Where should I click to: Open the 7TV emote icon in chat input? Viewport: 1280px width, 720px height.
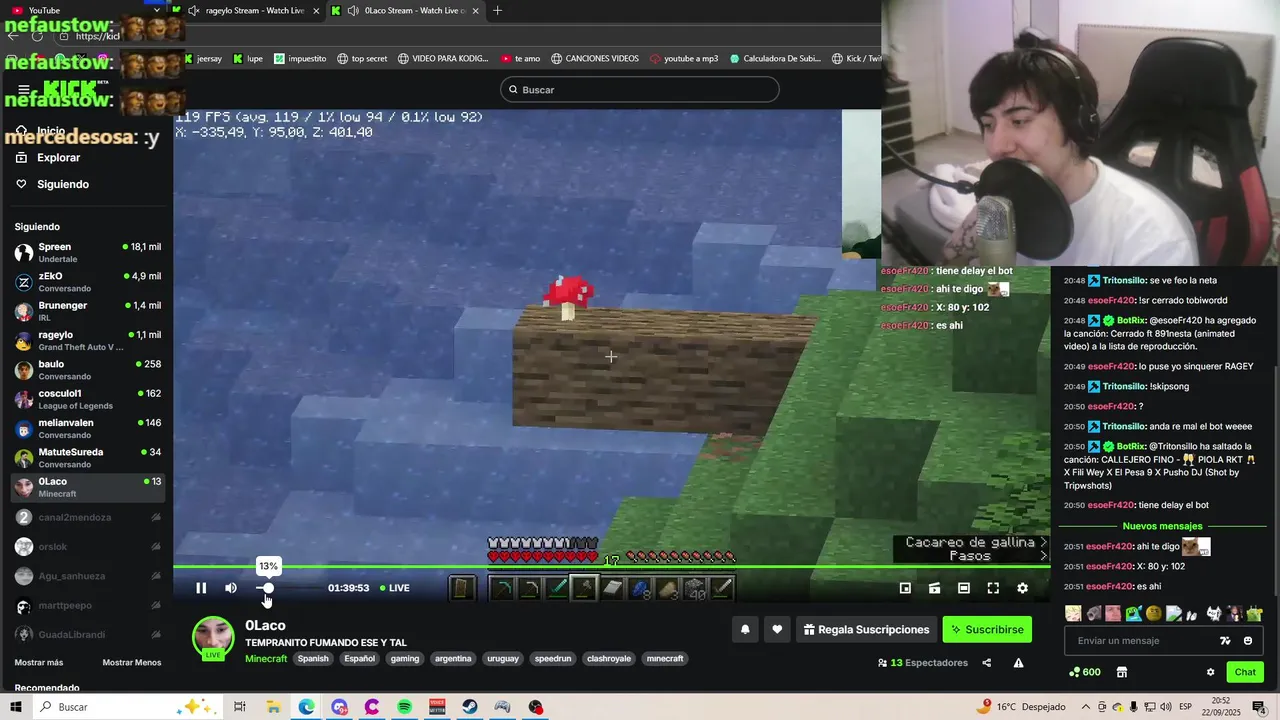pyautogui.click(x=1225, y=640)
